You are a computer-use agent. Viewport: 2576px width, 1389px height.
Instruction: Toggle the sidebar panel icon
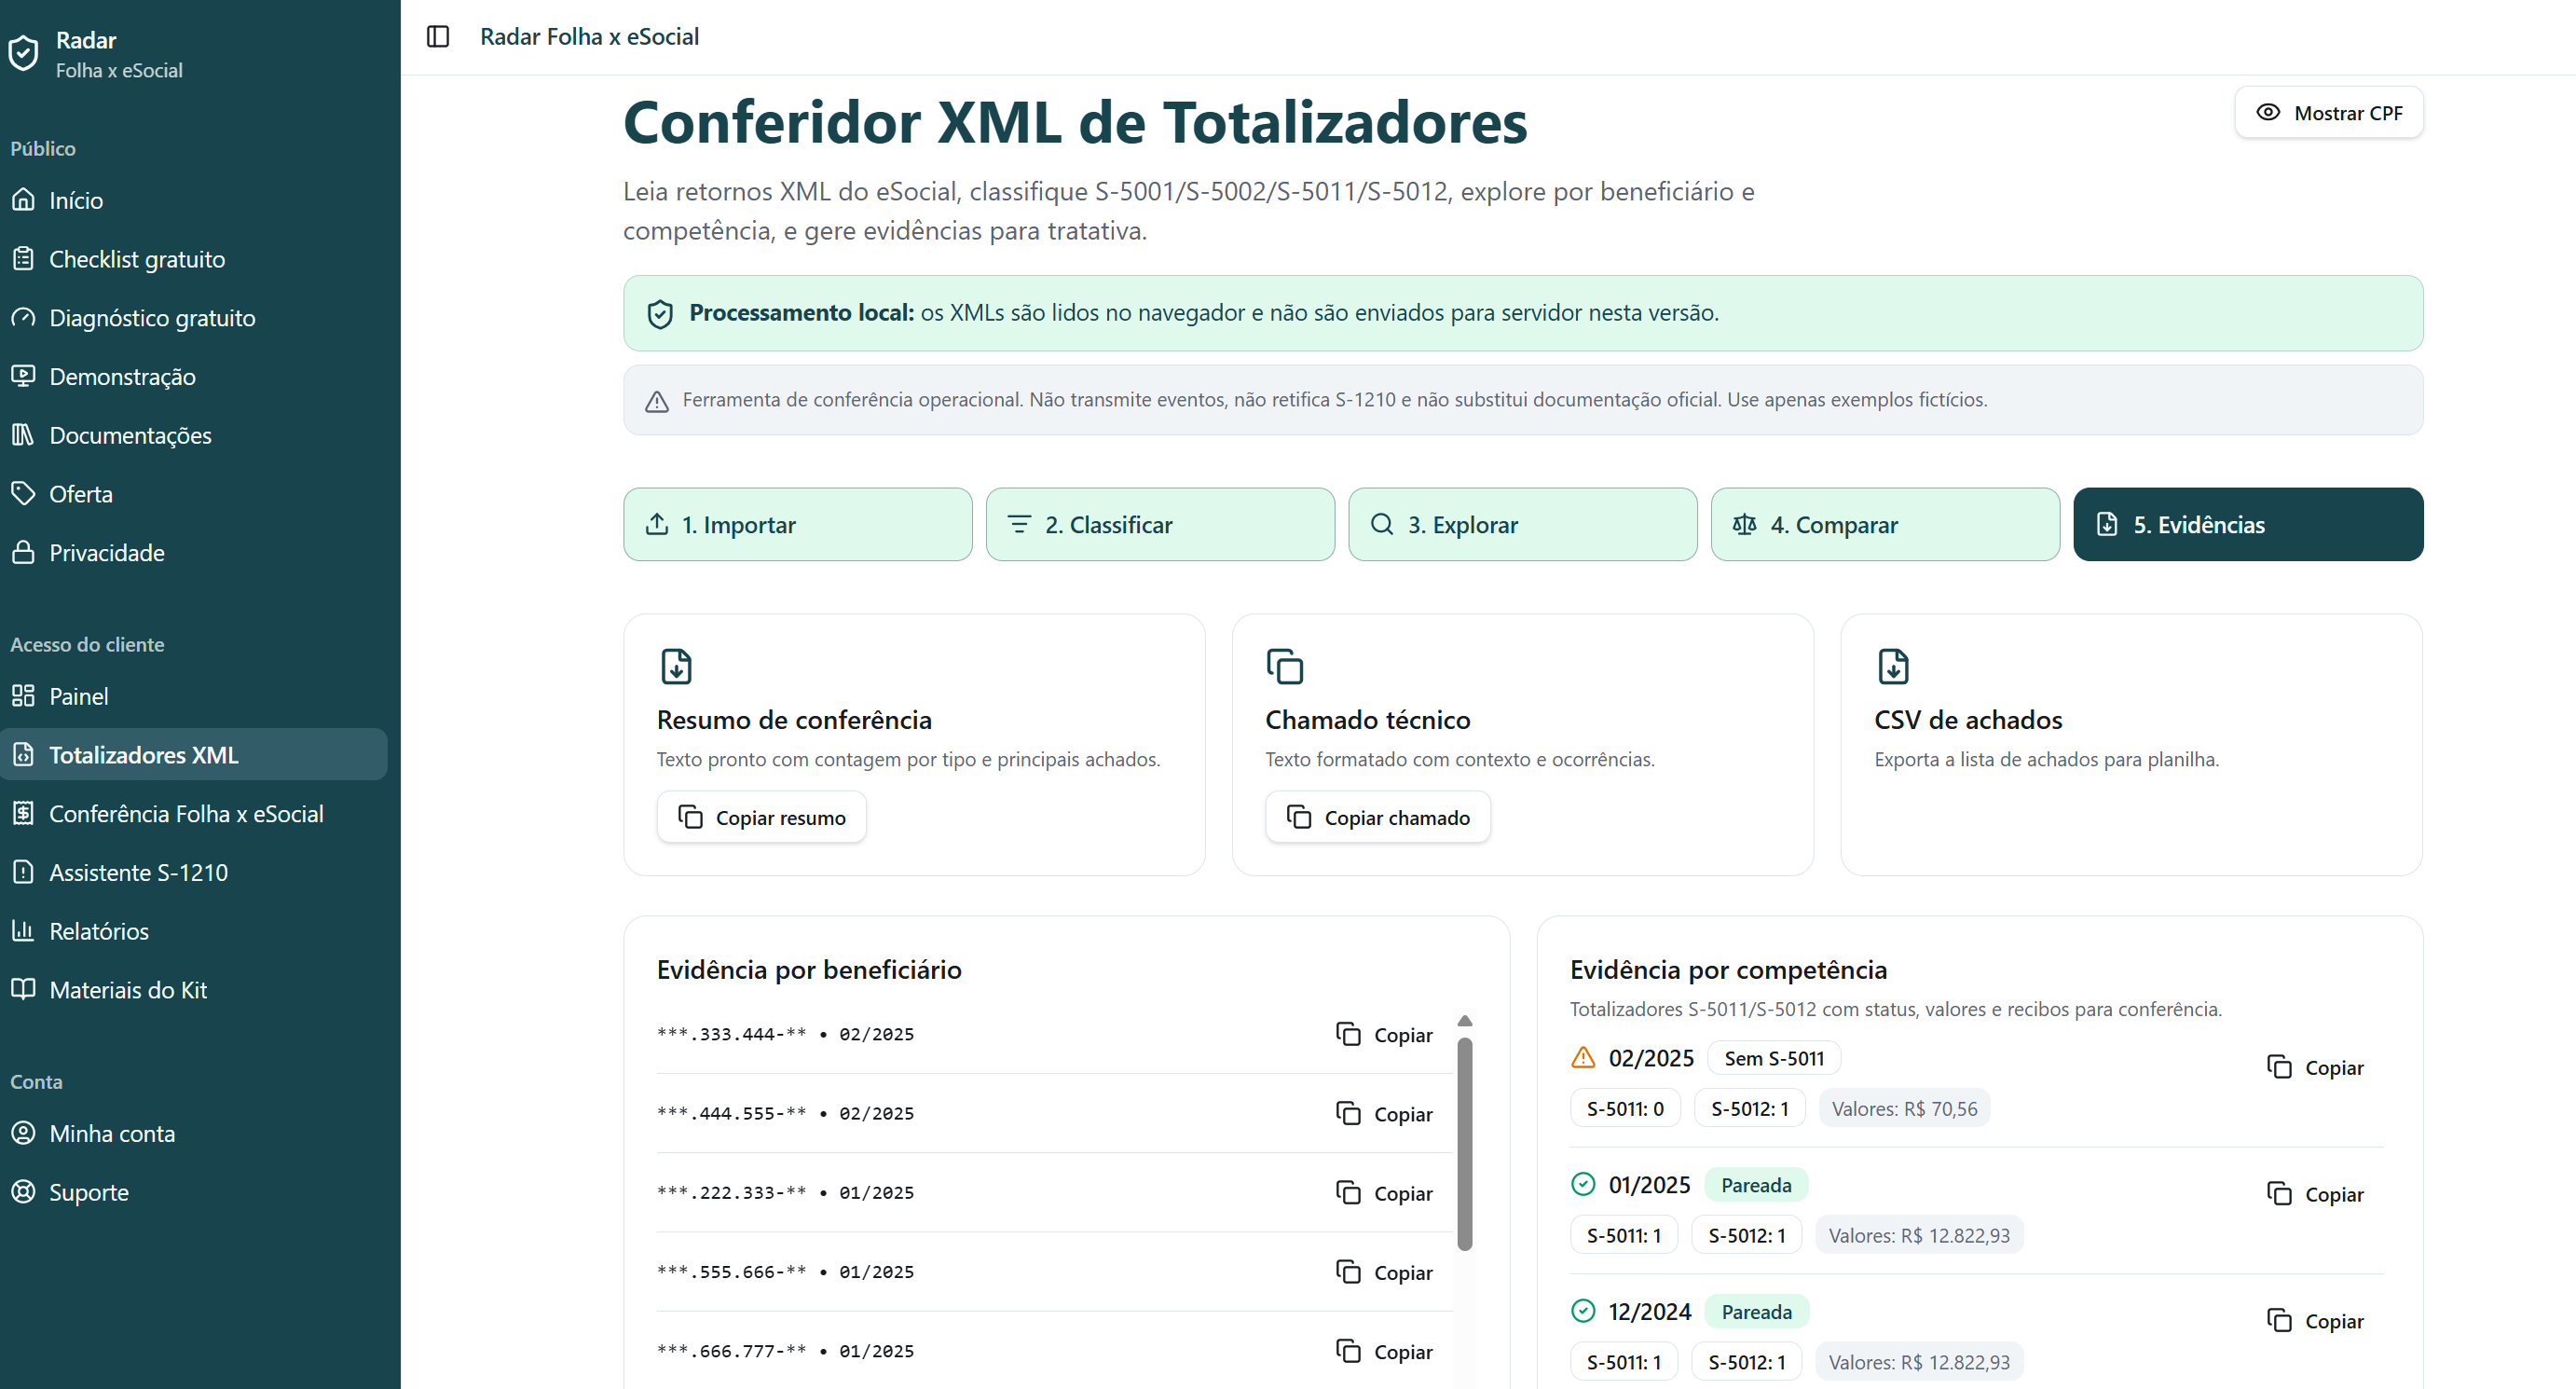[x=438, y=37]
